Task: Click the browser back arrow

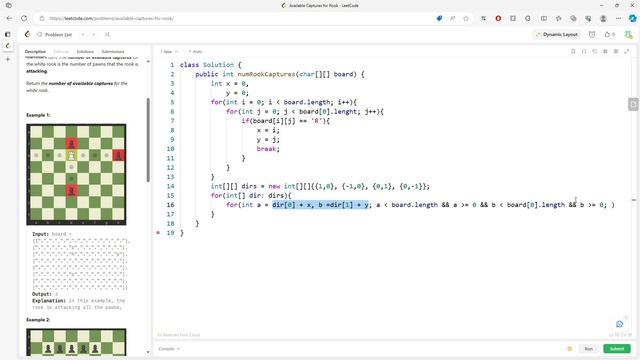Action: [x=9, y=18]
